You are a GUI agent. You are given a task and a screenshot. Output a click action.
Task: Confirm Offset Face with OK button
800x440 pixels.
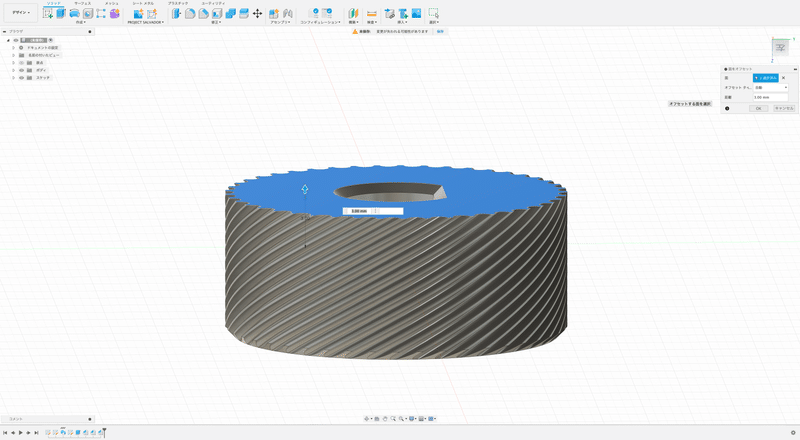(x=759, y=108)
